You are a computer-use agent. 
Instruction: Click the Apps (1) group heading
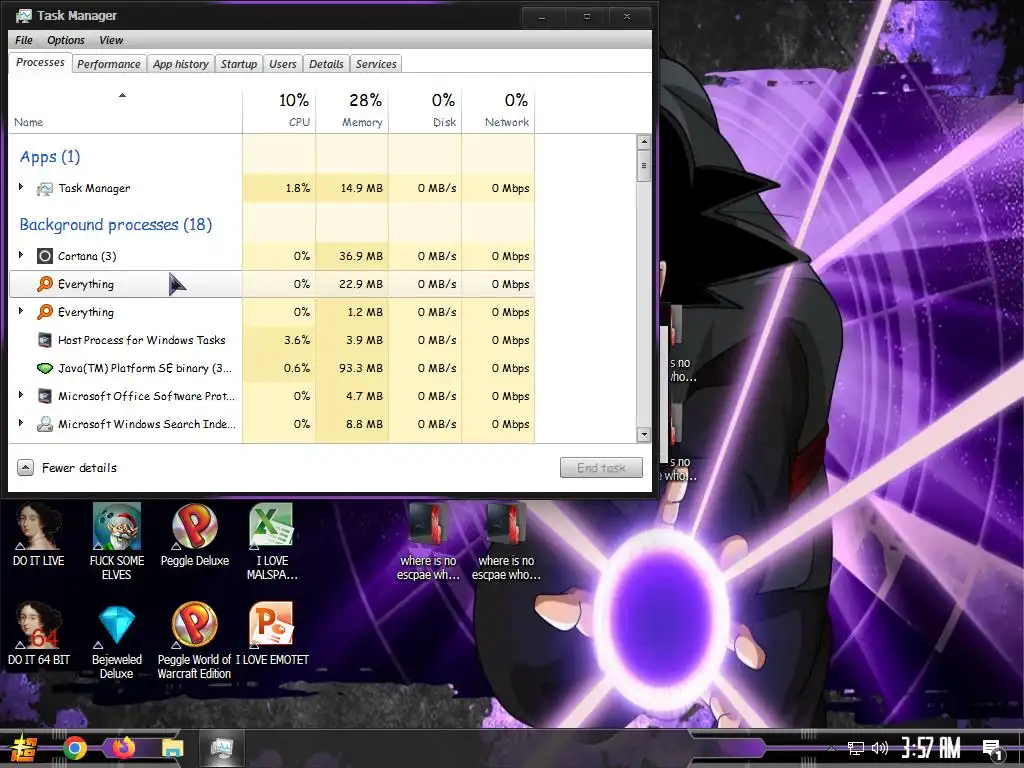click(x=50, y=157)
